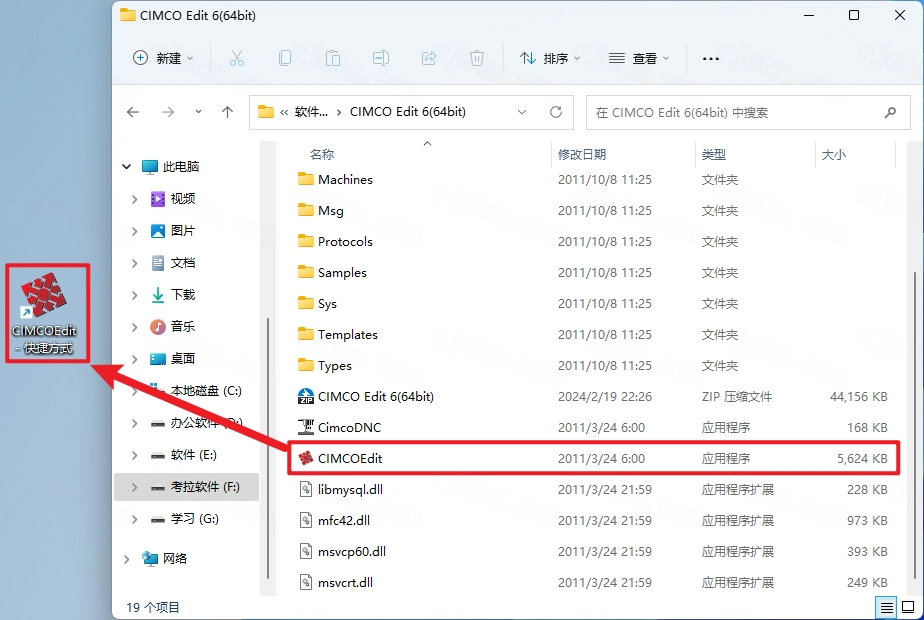This screenshot has height=620, width=924.
Task: Switch to large thumbnails view icon
Action: pyautogui.click(x=908, y=606)
